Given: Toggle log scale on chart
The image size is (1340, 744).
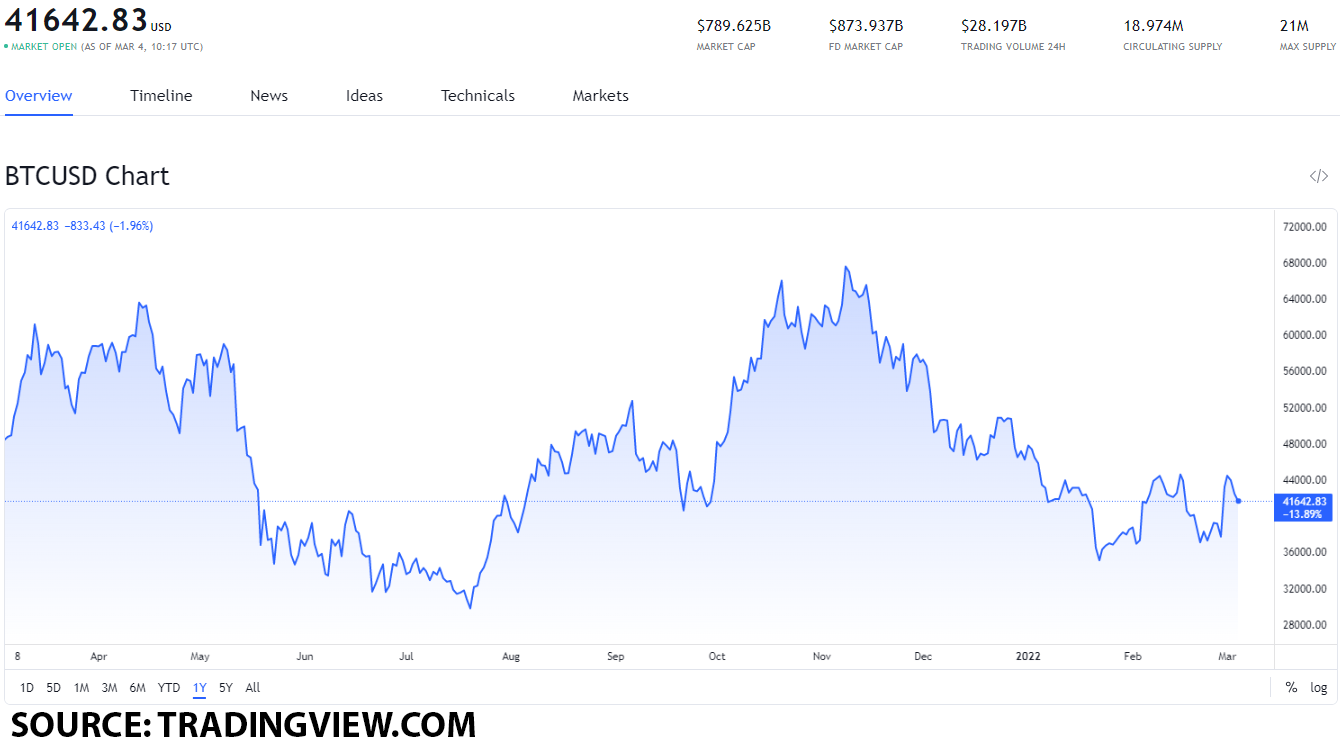Looking at the screenshot, I should [1319, 688].
